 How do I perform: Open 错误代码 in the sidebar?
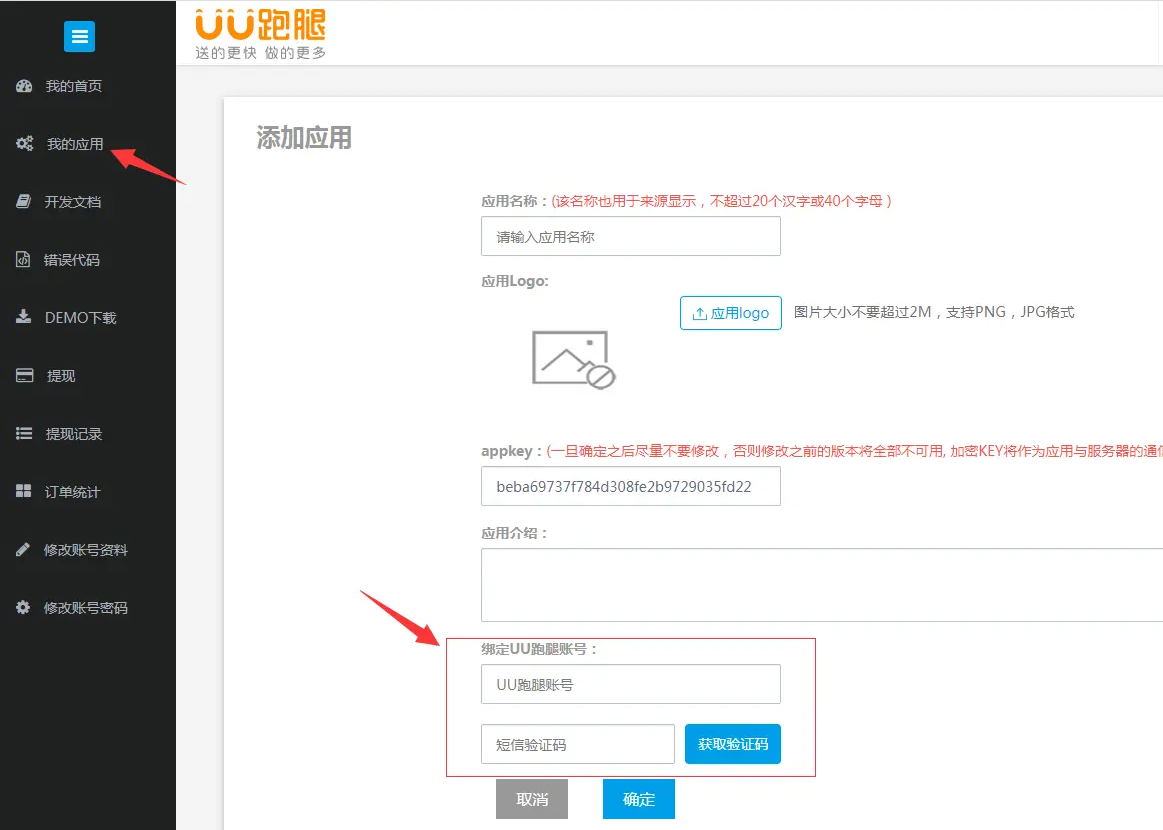[x=72, y=260]
